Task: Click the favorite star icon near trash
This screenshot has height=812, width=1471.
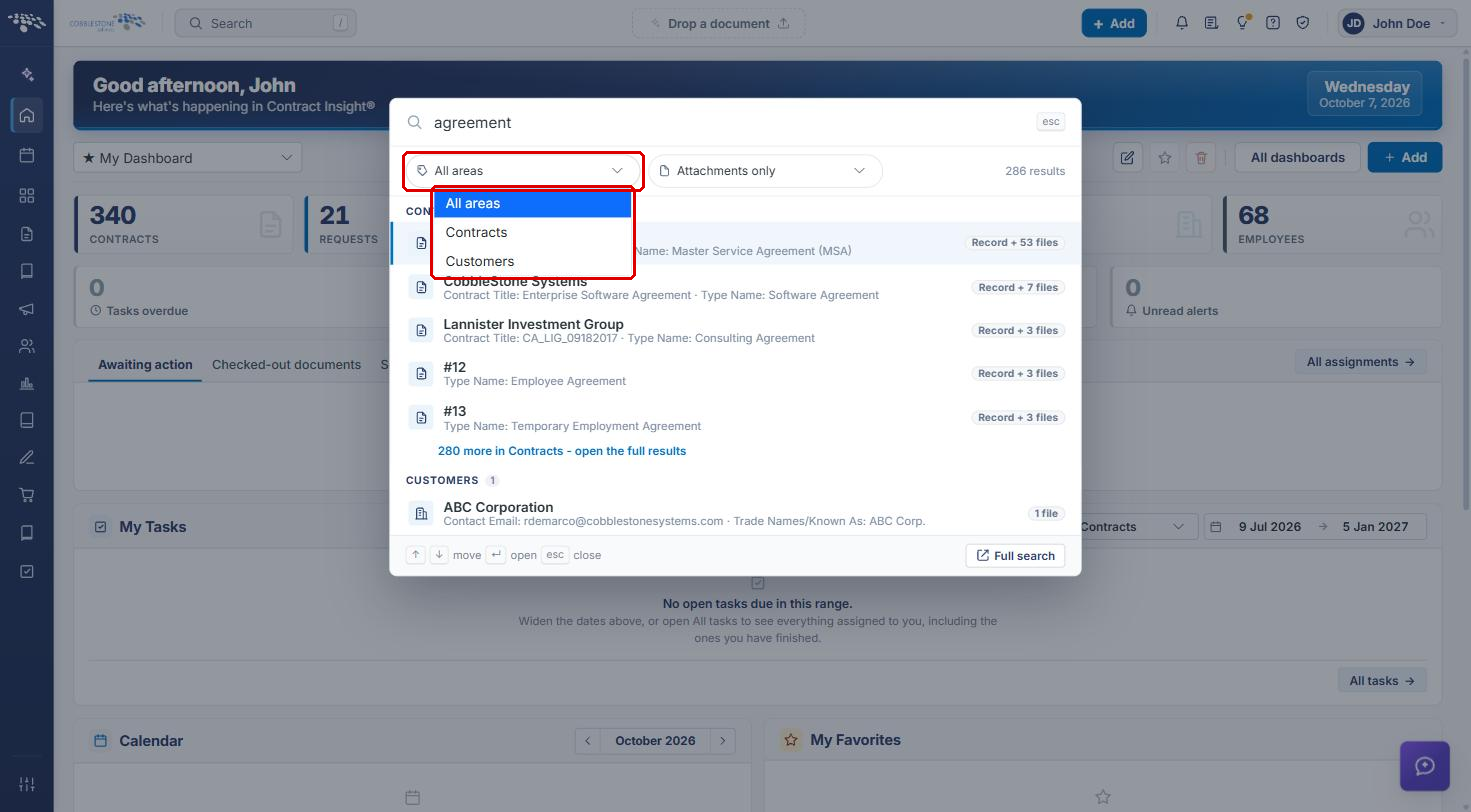Action: pos(1164,157)
